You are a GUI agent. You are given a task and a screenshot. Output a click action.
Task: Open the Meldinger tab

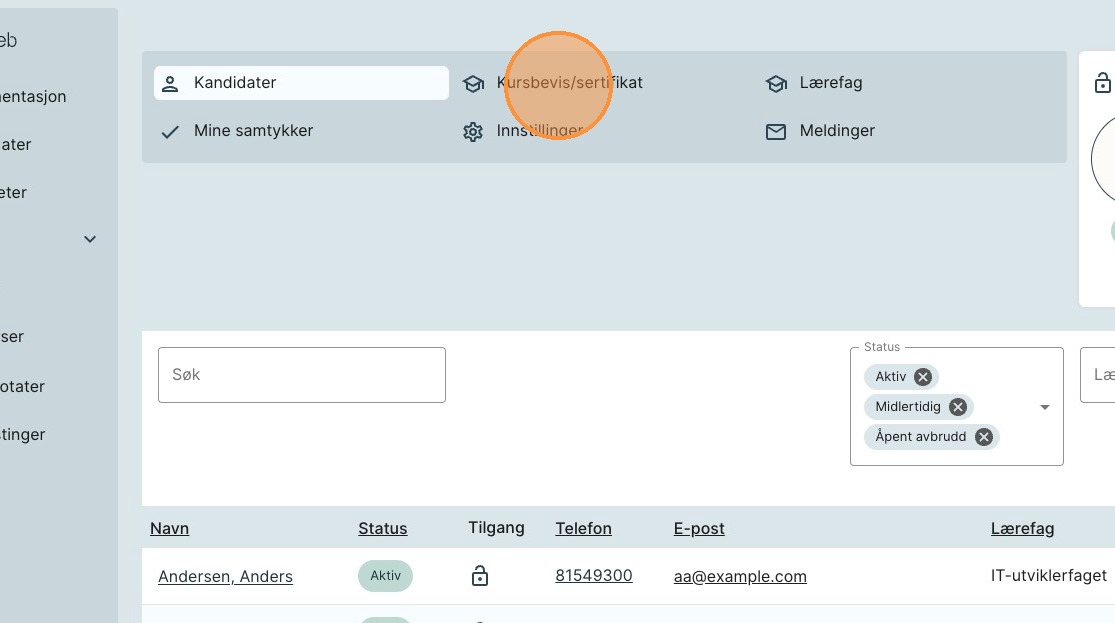tap(836, 131)
